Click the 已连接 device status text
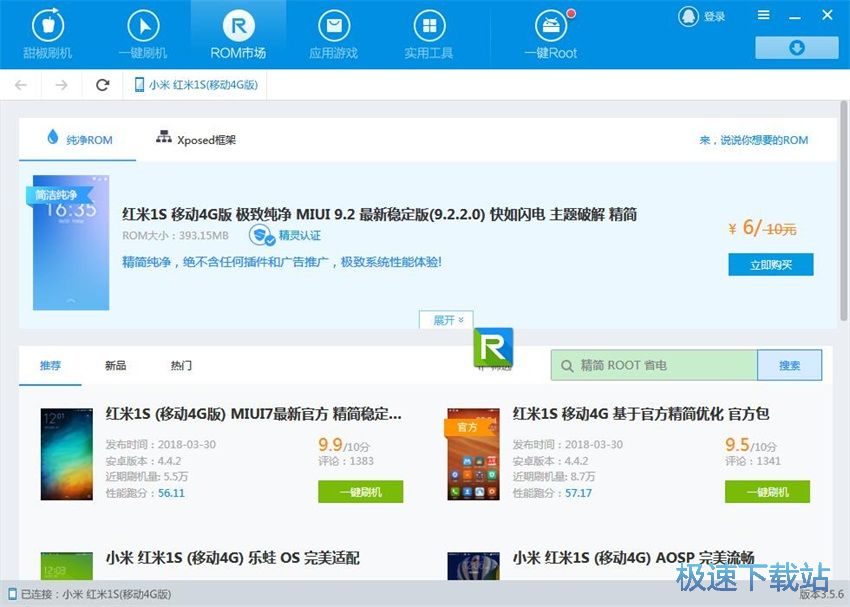This screenshot has width=850, height=607. [96, 595]
